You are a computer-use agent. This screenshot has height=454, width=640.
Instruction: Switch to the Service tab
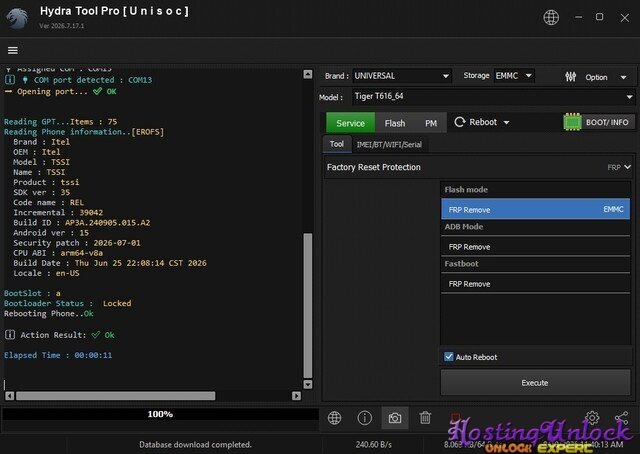click(x=350, y=123)
